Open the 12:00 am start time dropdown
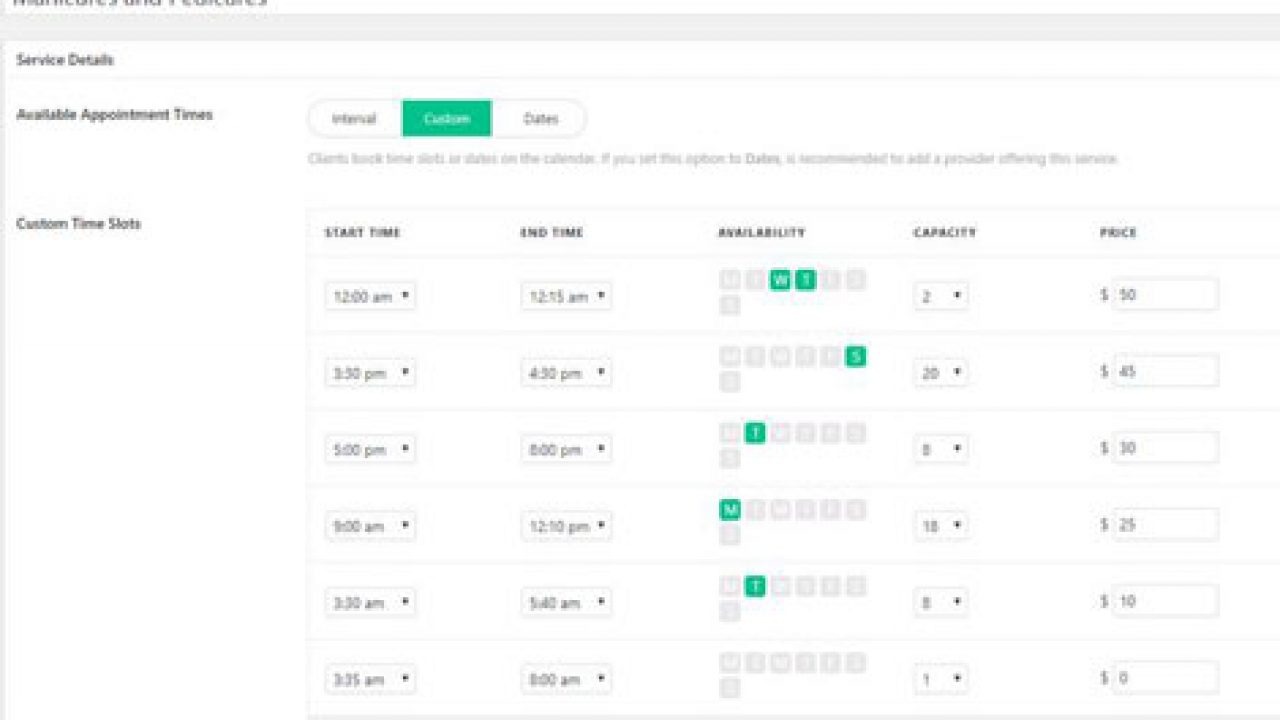1280x720 pixels. point(370,296)
